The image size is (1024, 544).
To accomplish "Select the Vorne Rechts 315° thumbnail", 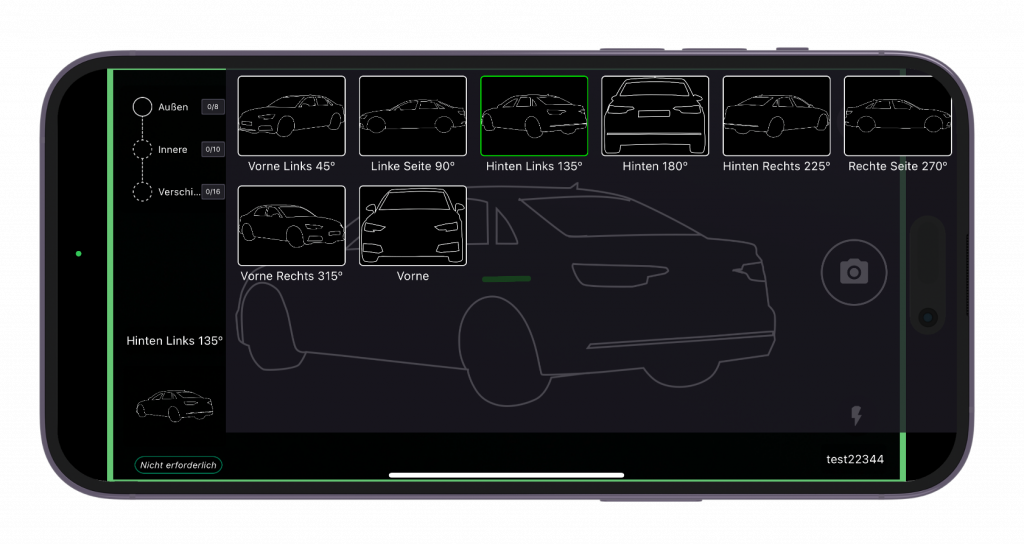I will click(291, 226).
